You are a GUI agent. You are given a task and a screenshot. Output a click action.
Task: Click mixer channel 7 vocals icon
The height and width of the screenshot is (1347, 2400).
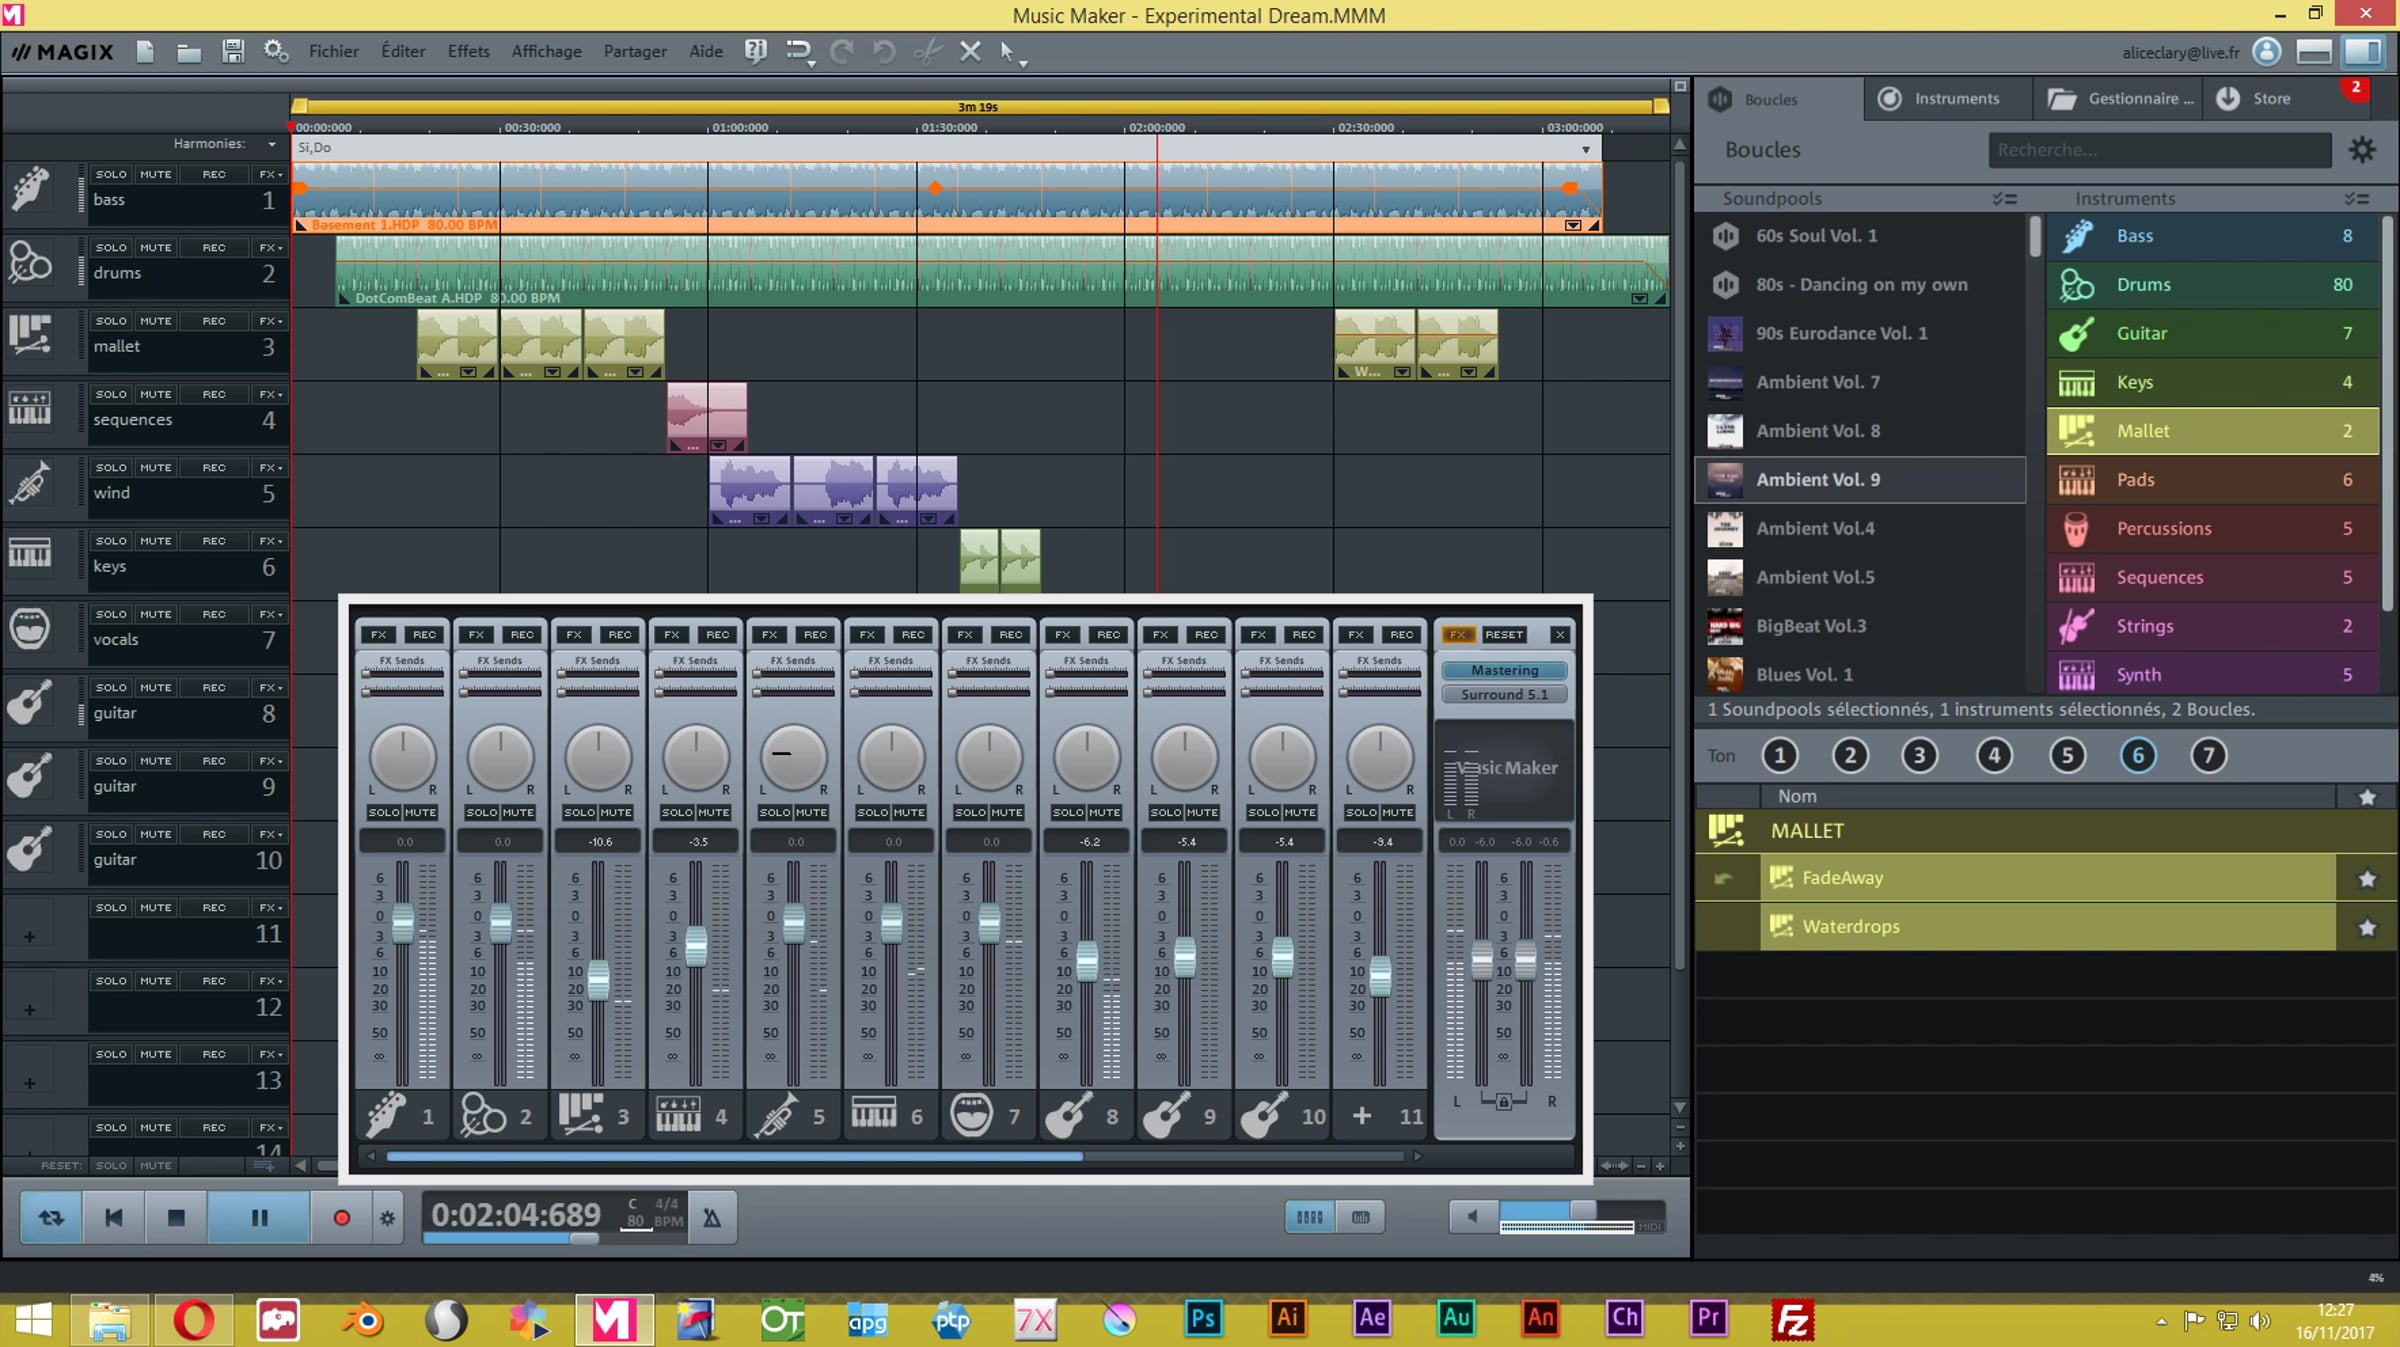(x=971, y=1115)
